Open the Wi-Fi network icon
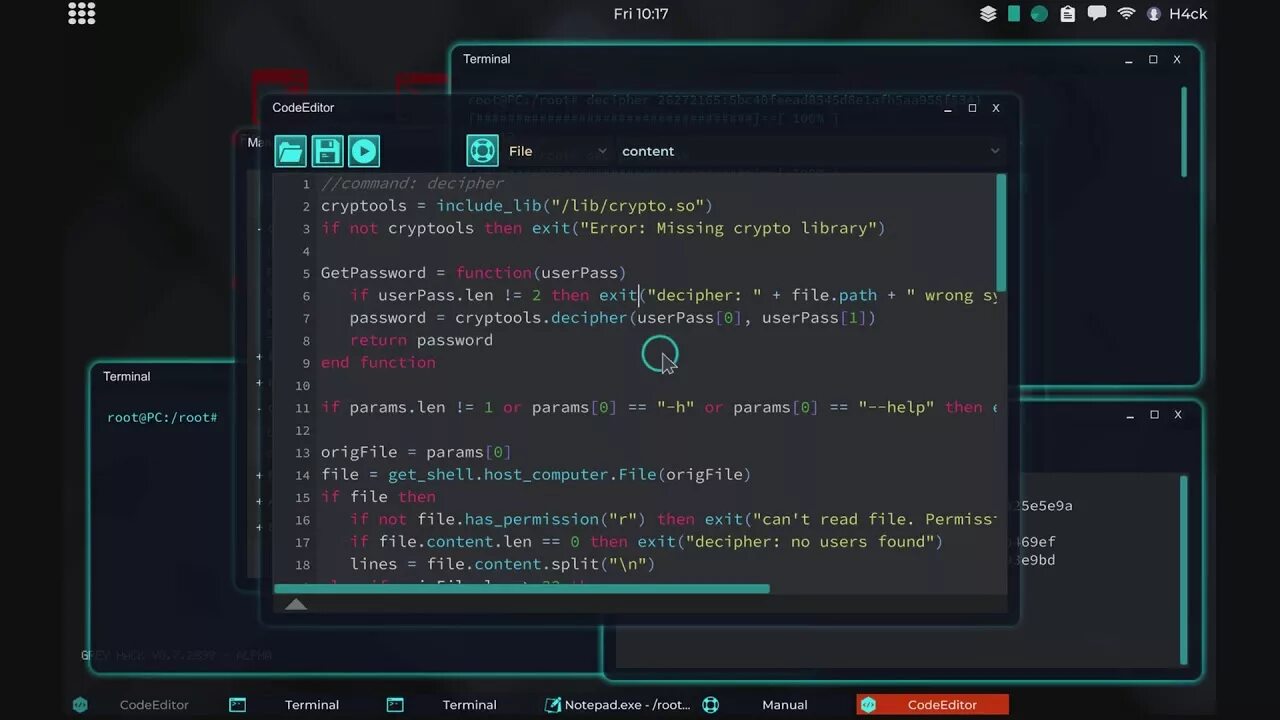 (x=1126, y=14)
